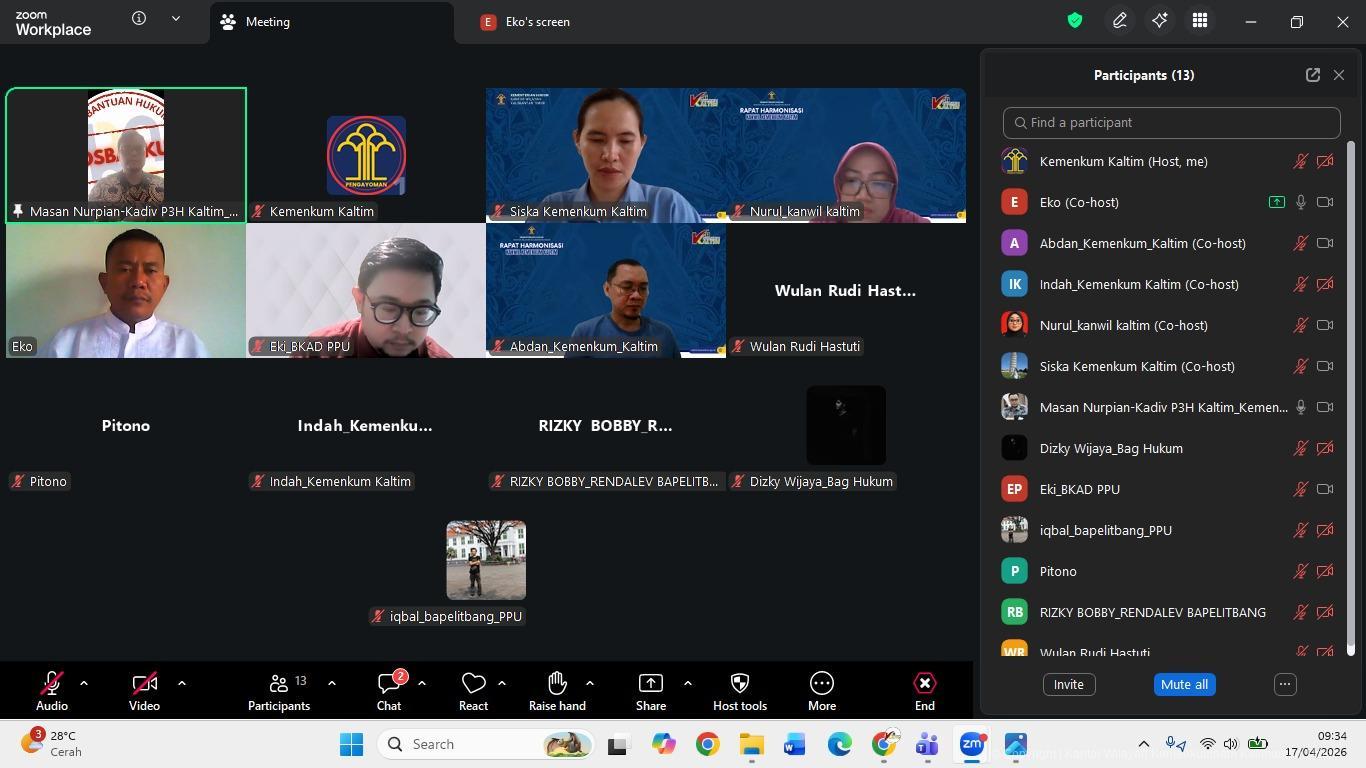Click the participants list scrollbar
1366x768 pixels.
click(x=1351, y=400)
